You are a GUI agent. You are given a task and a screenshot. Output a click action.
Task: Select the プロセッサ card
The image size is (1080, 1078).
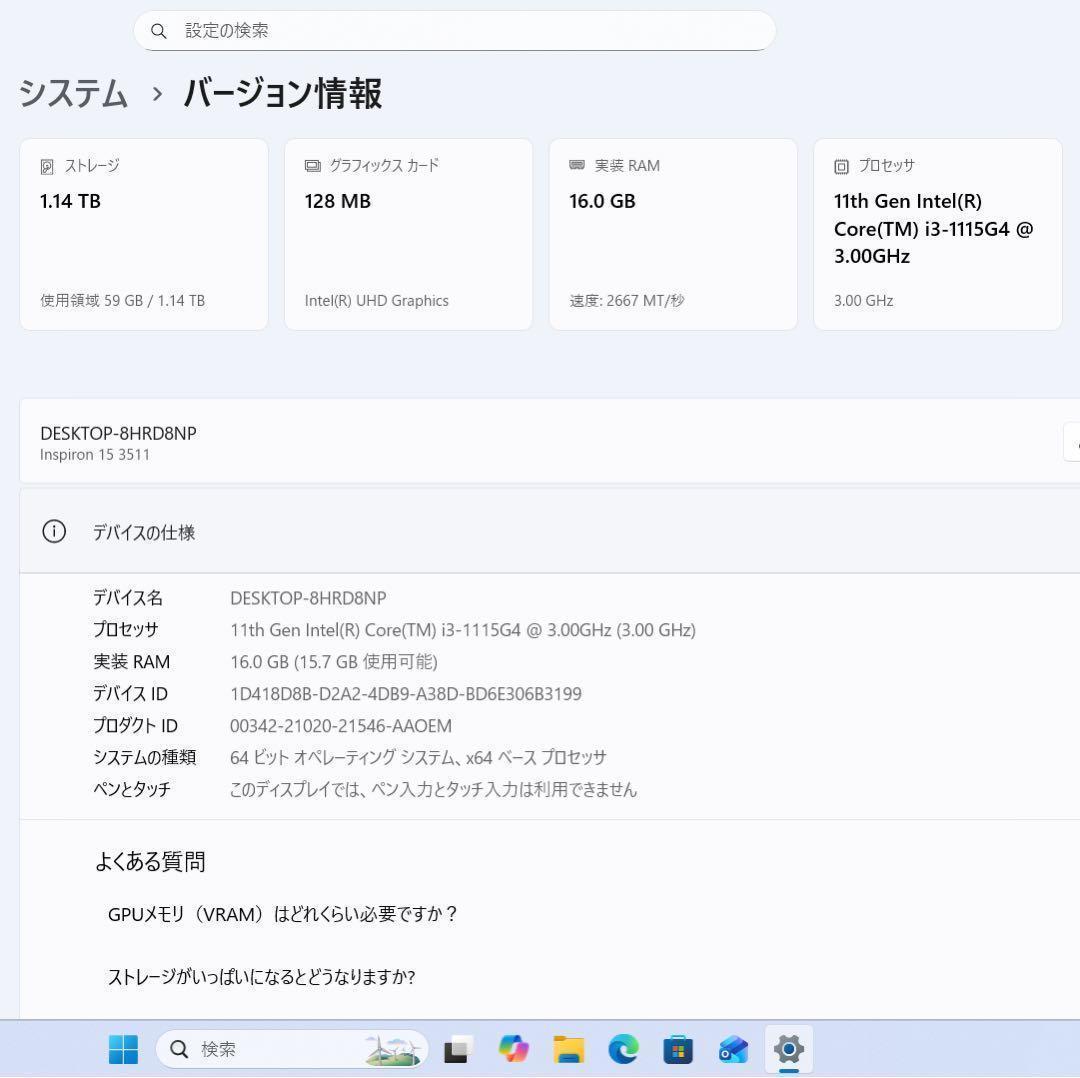(x=937, y=232)
